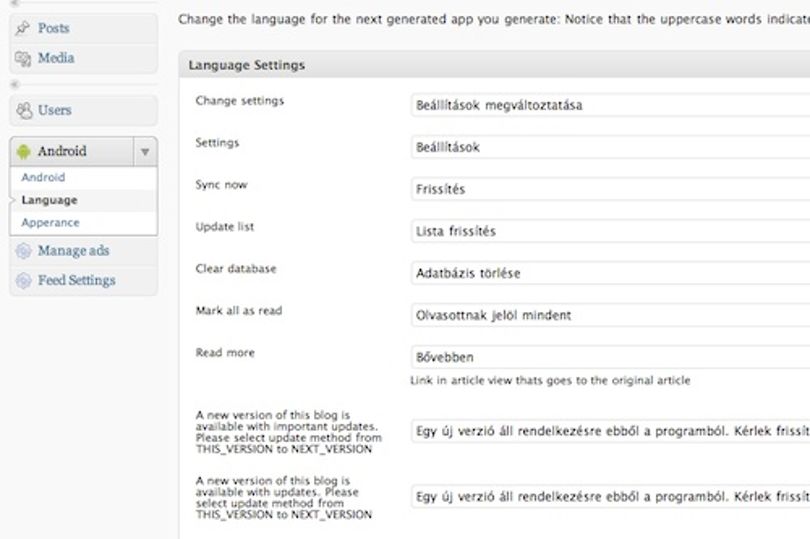The image size is (810, 539).
Task: Click the Feed Settings gear icon
Action: tap(23, 281)
